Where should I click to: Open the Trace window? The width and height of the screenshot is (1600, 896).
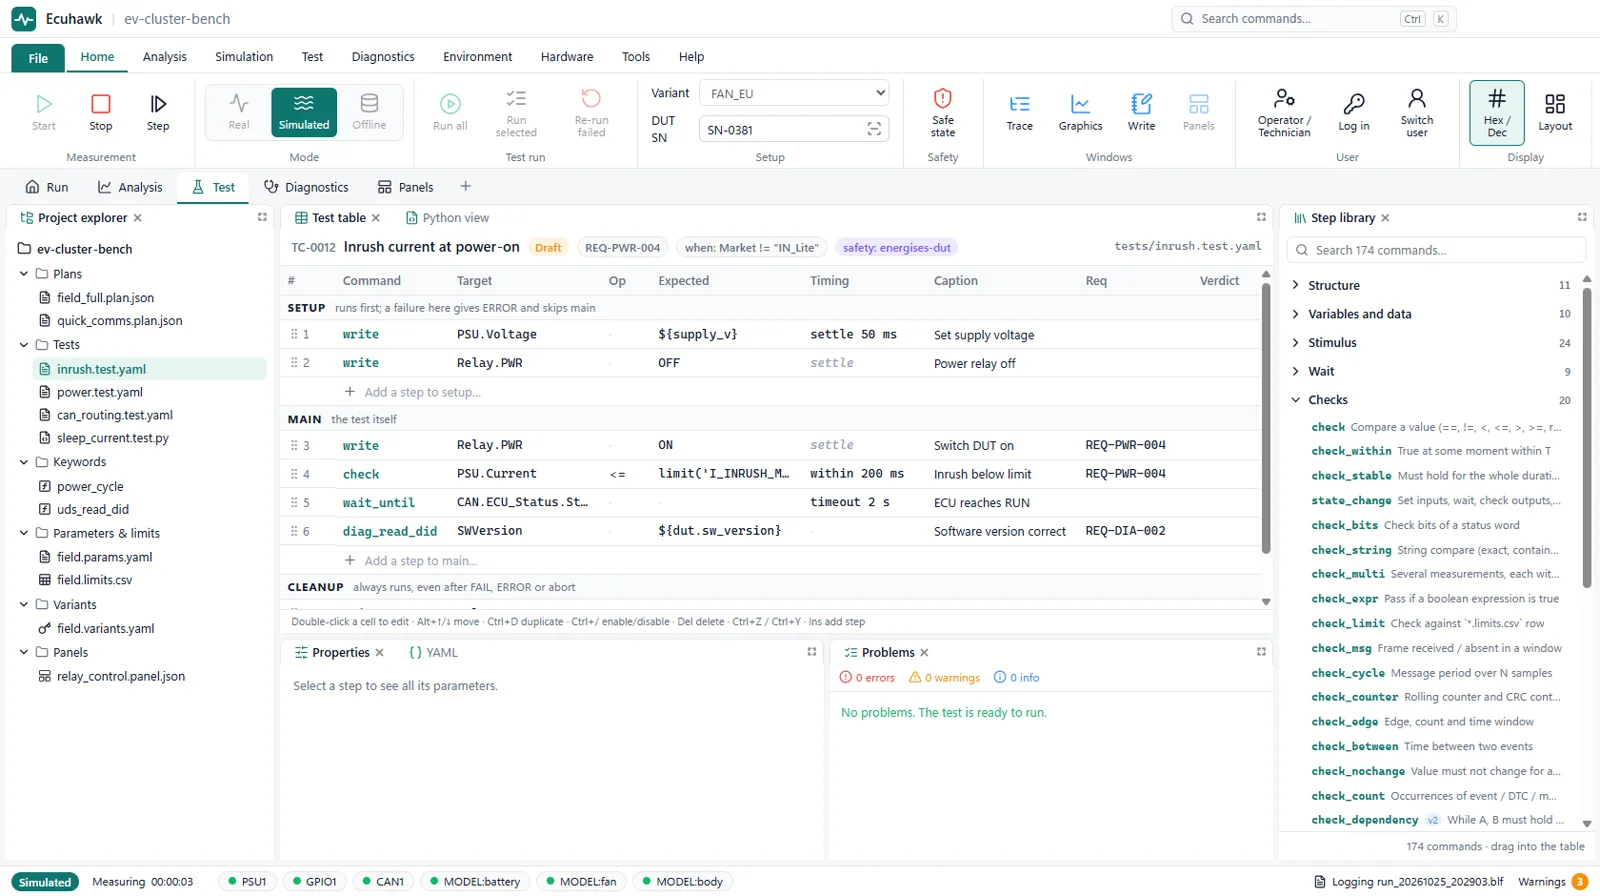(1020, 112)
